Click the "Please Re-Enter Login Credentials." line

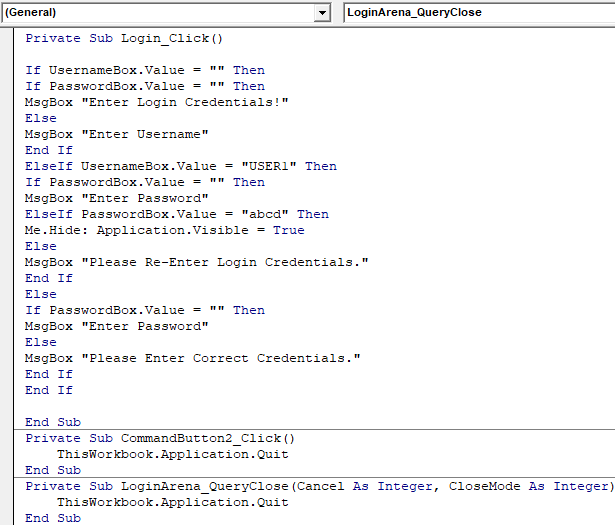click(197, 262)
